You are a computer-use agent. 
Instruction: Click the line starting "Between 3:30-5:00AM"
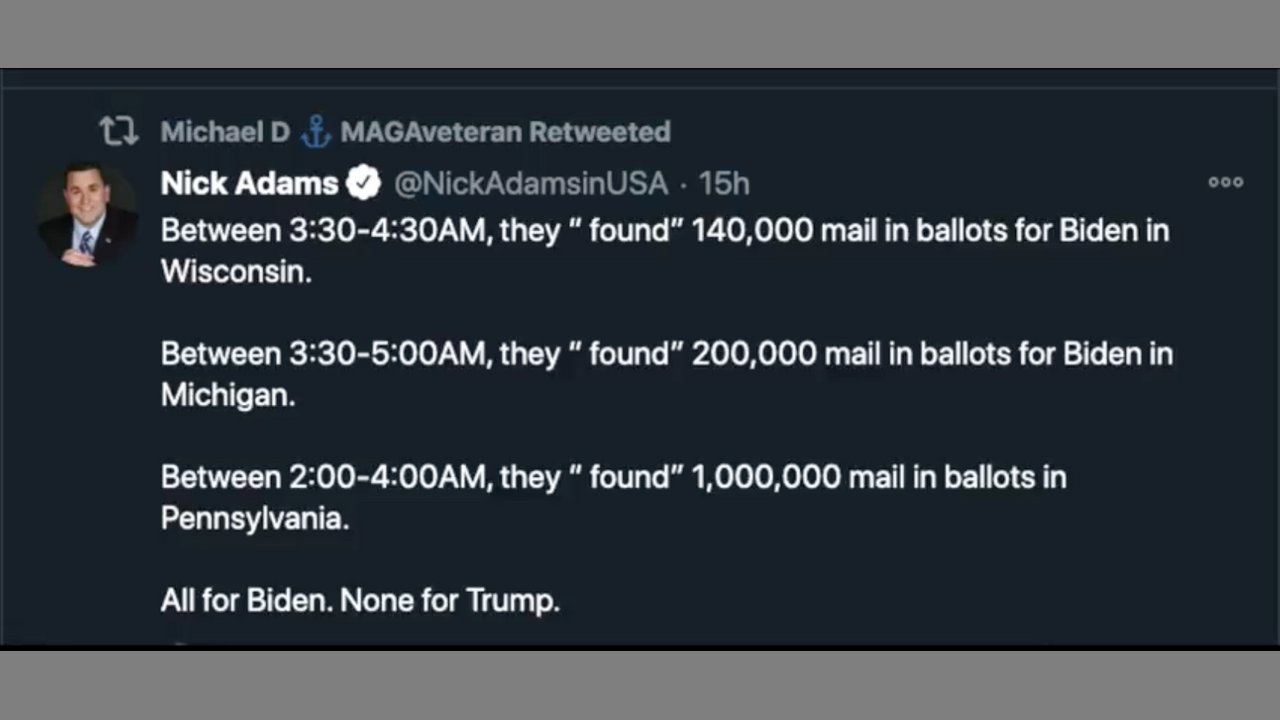[666, 354]
